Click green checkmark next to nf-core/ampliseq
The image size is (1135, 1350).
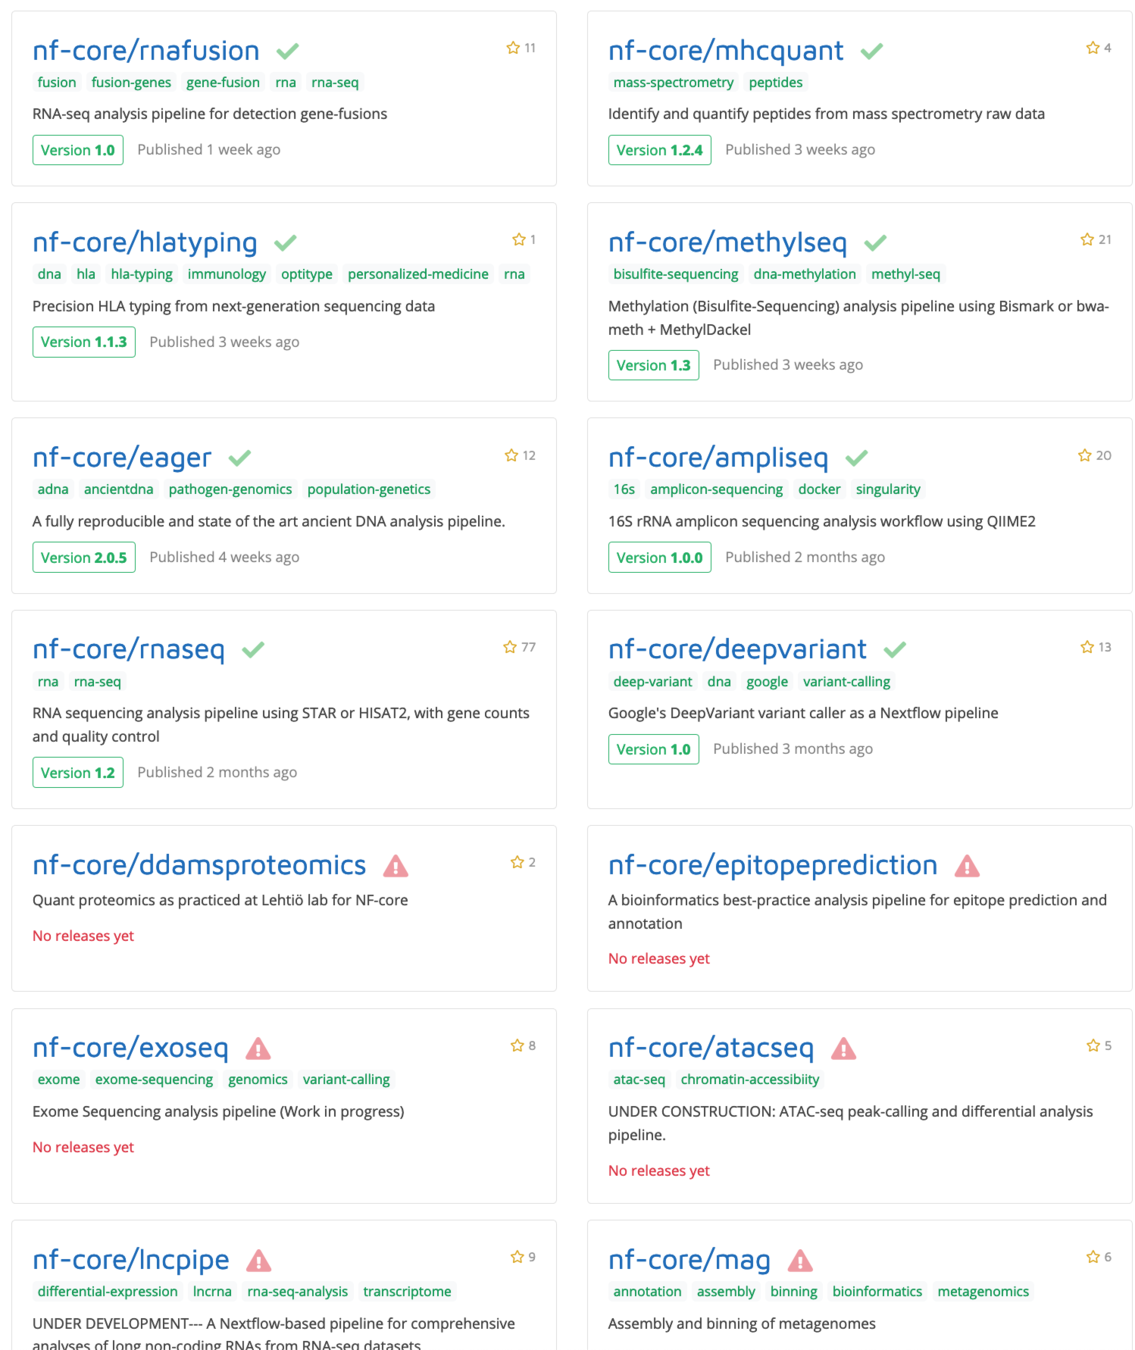click(857, 459)
